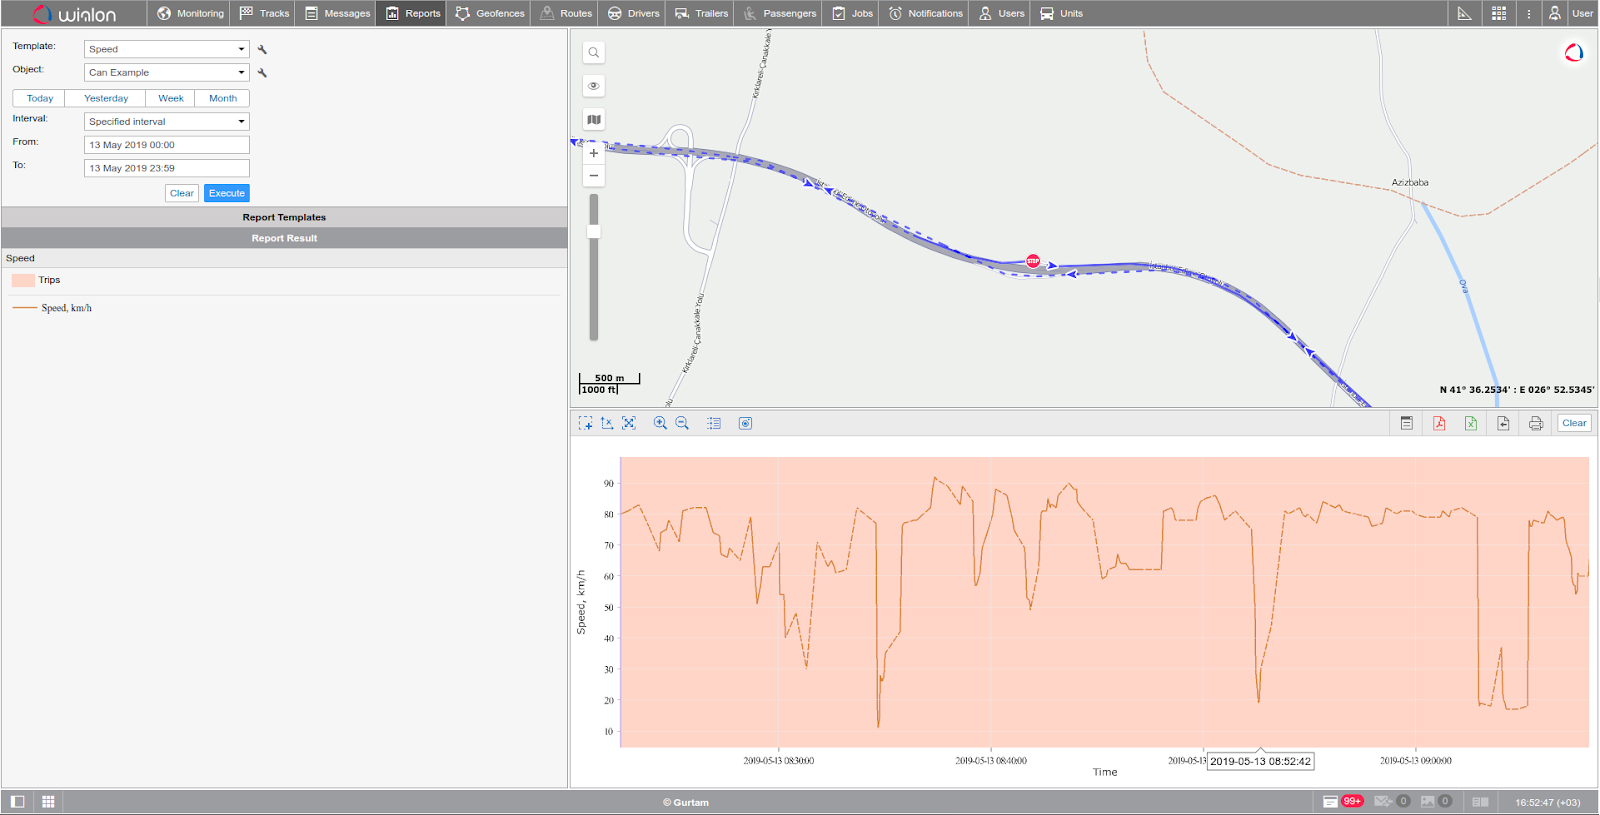The image size is (1600, 815).
Task: Select the Week interval preset
Action: click(170, 98)
